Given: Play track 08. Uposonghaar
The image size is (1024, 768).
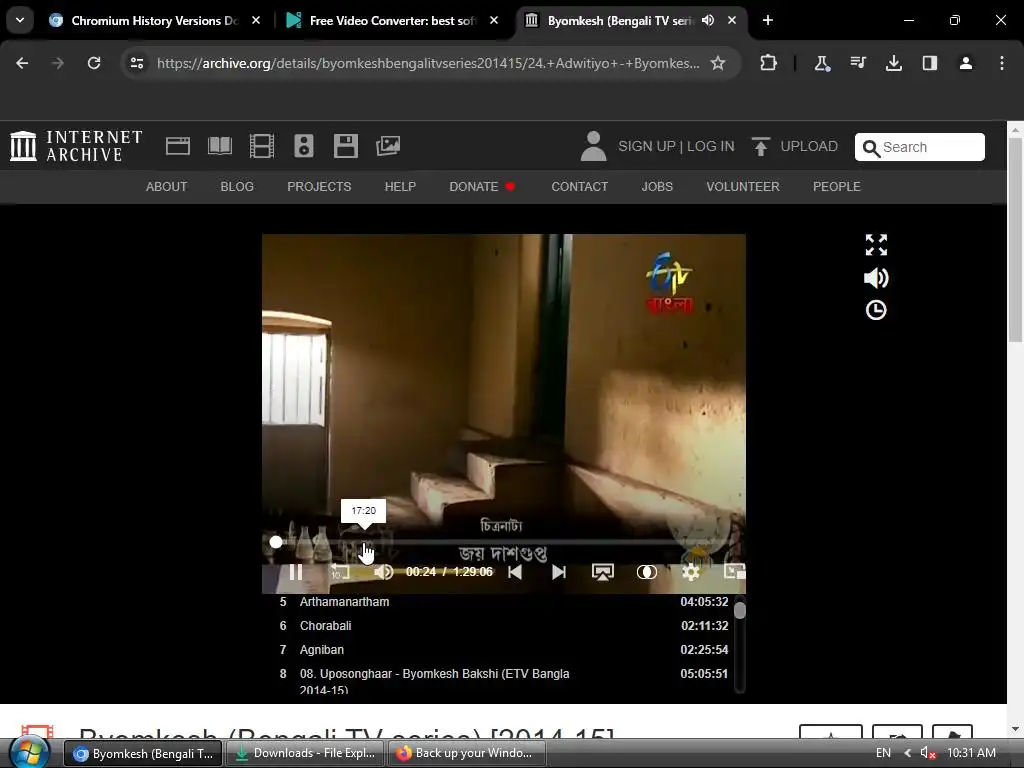Looking at the screenshot, I should [x=504, y=680].
